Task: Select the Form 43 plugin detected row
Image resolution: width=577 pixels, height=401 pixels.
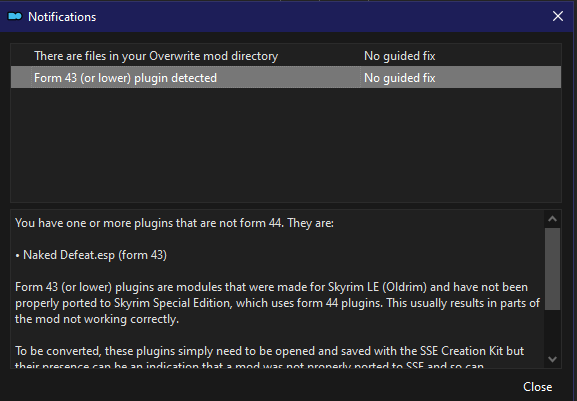Action: [286, 78]
